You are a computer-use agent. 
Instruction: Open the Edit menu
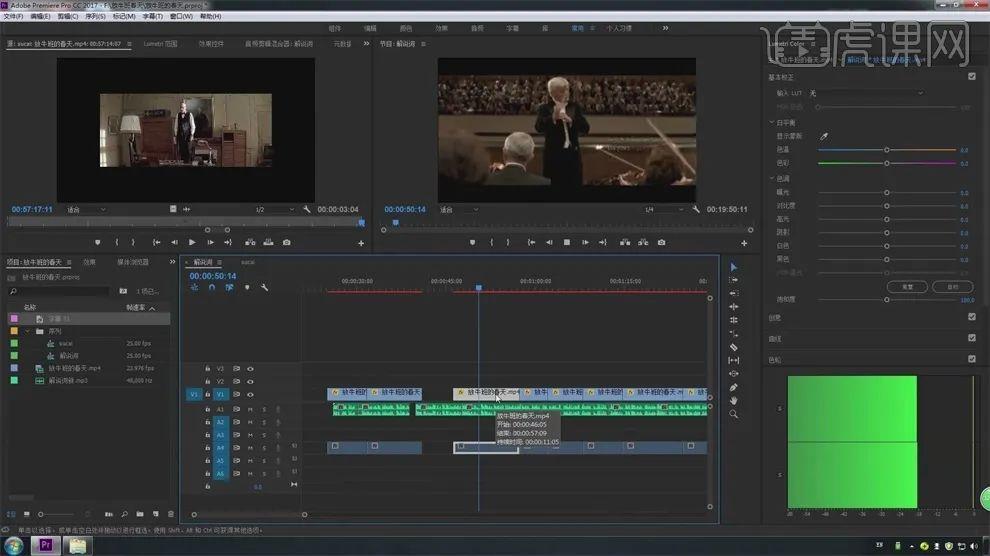click(x=40, y=16)
